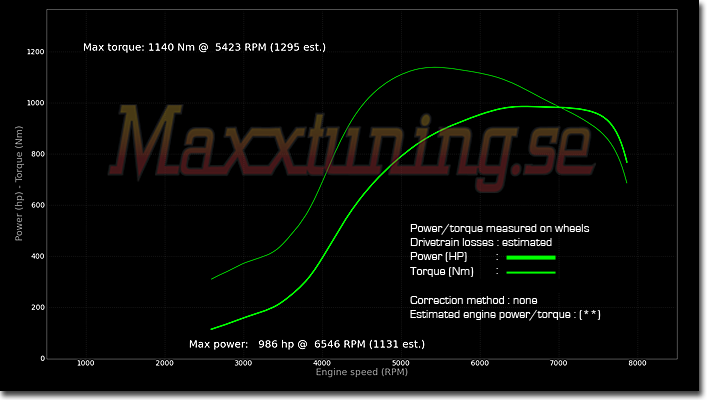Click the 0 y-axis tick label

point(43,358)
